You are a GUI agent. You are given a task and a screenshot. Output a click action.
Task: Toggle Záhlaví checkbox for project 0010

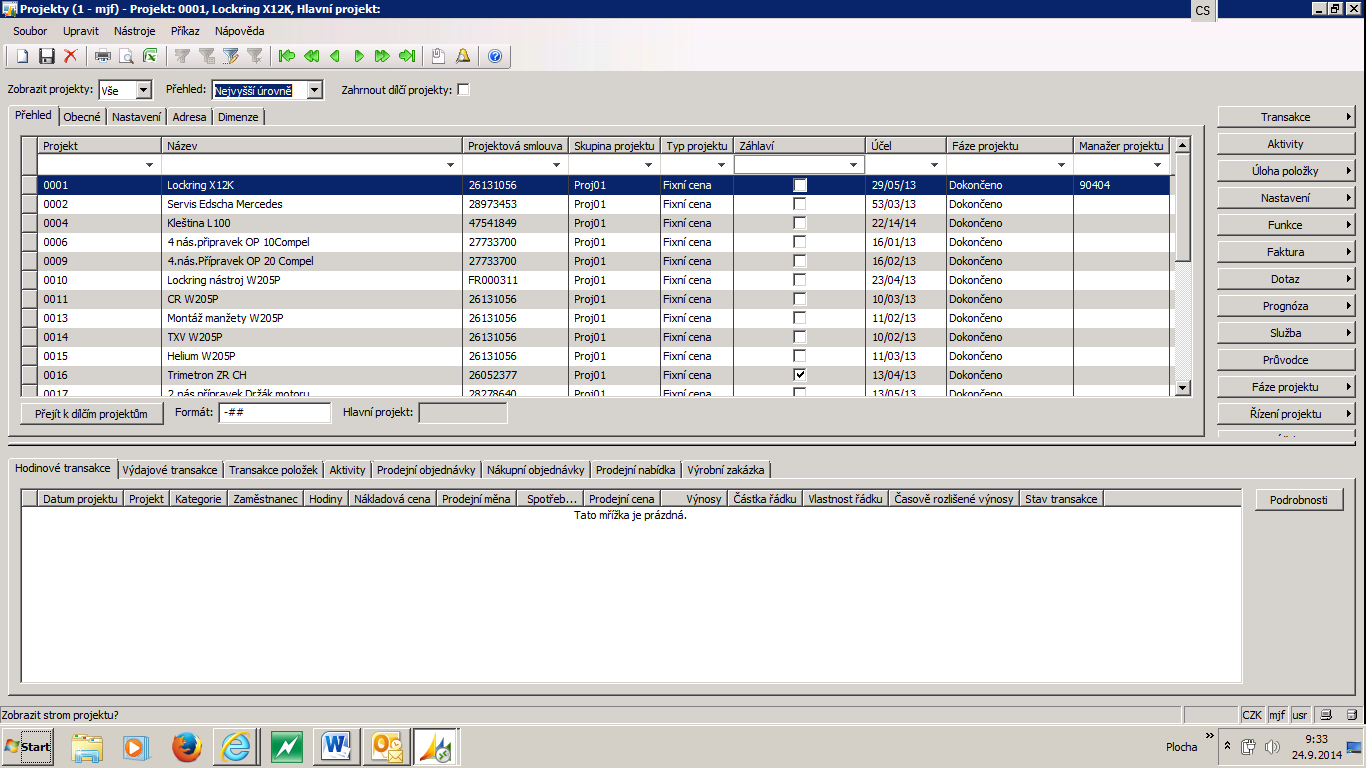coord(800,280)
